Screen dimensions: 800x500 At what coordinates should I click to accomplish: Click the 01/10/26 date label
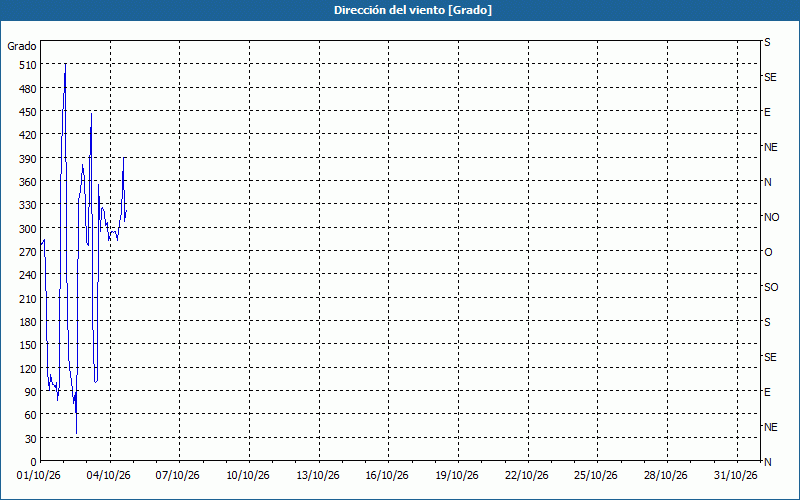point(39,476)
